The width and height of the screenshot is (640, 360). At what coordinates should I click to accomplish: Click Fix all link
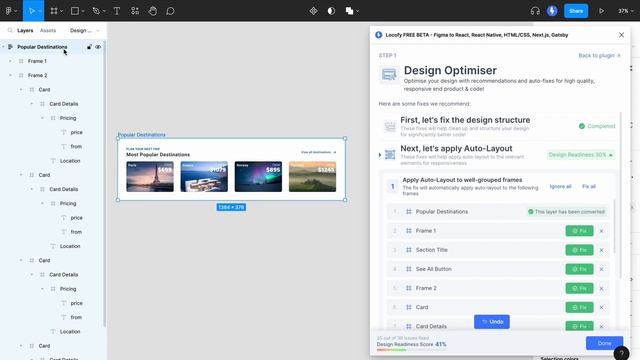point(589,187)
